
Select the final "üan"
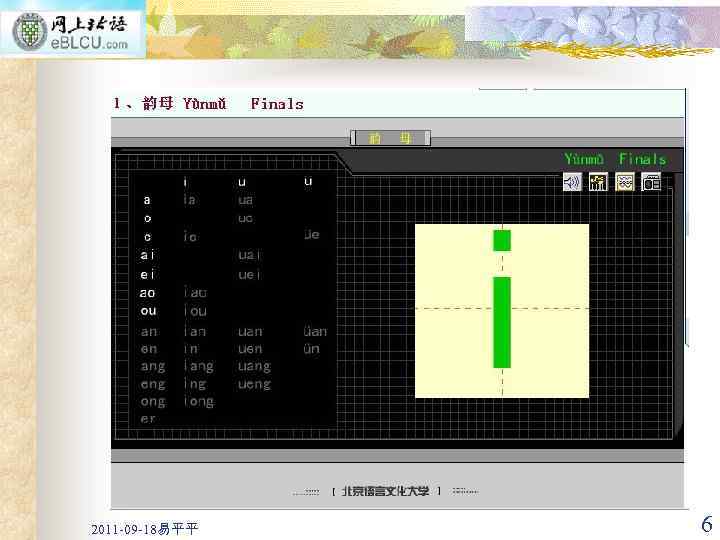point(315,331)
